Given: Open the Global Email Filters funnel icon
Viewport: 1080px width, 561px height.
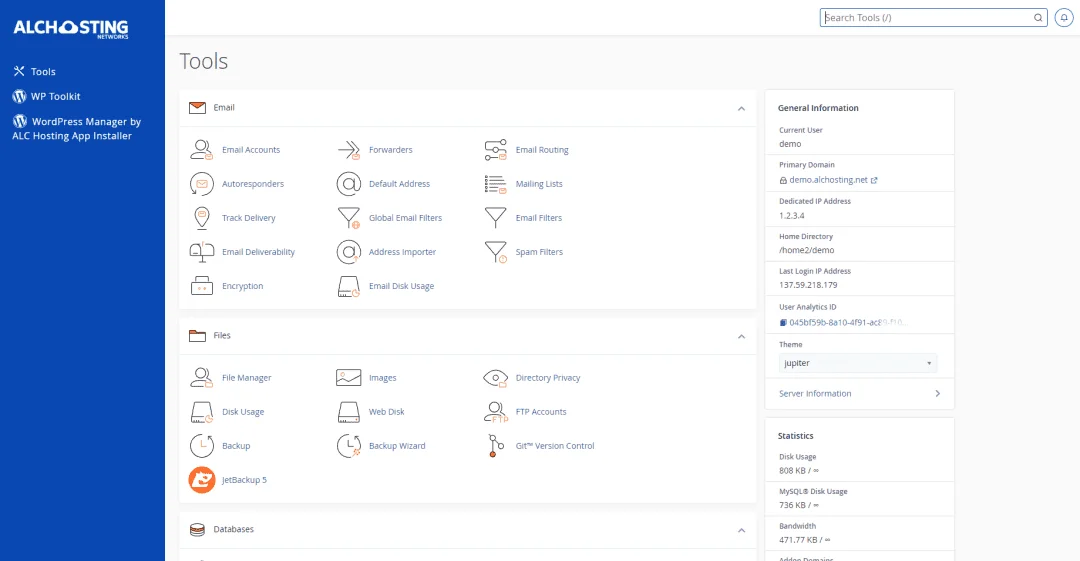Looking at the screenshot, I should coord(349,218).
